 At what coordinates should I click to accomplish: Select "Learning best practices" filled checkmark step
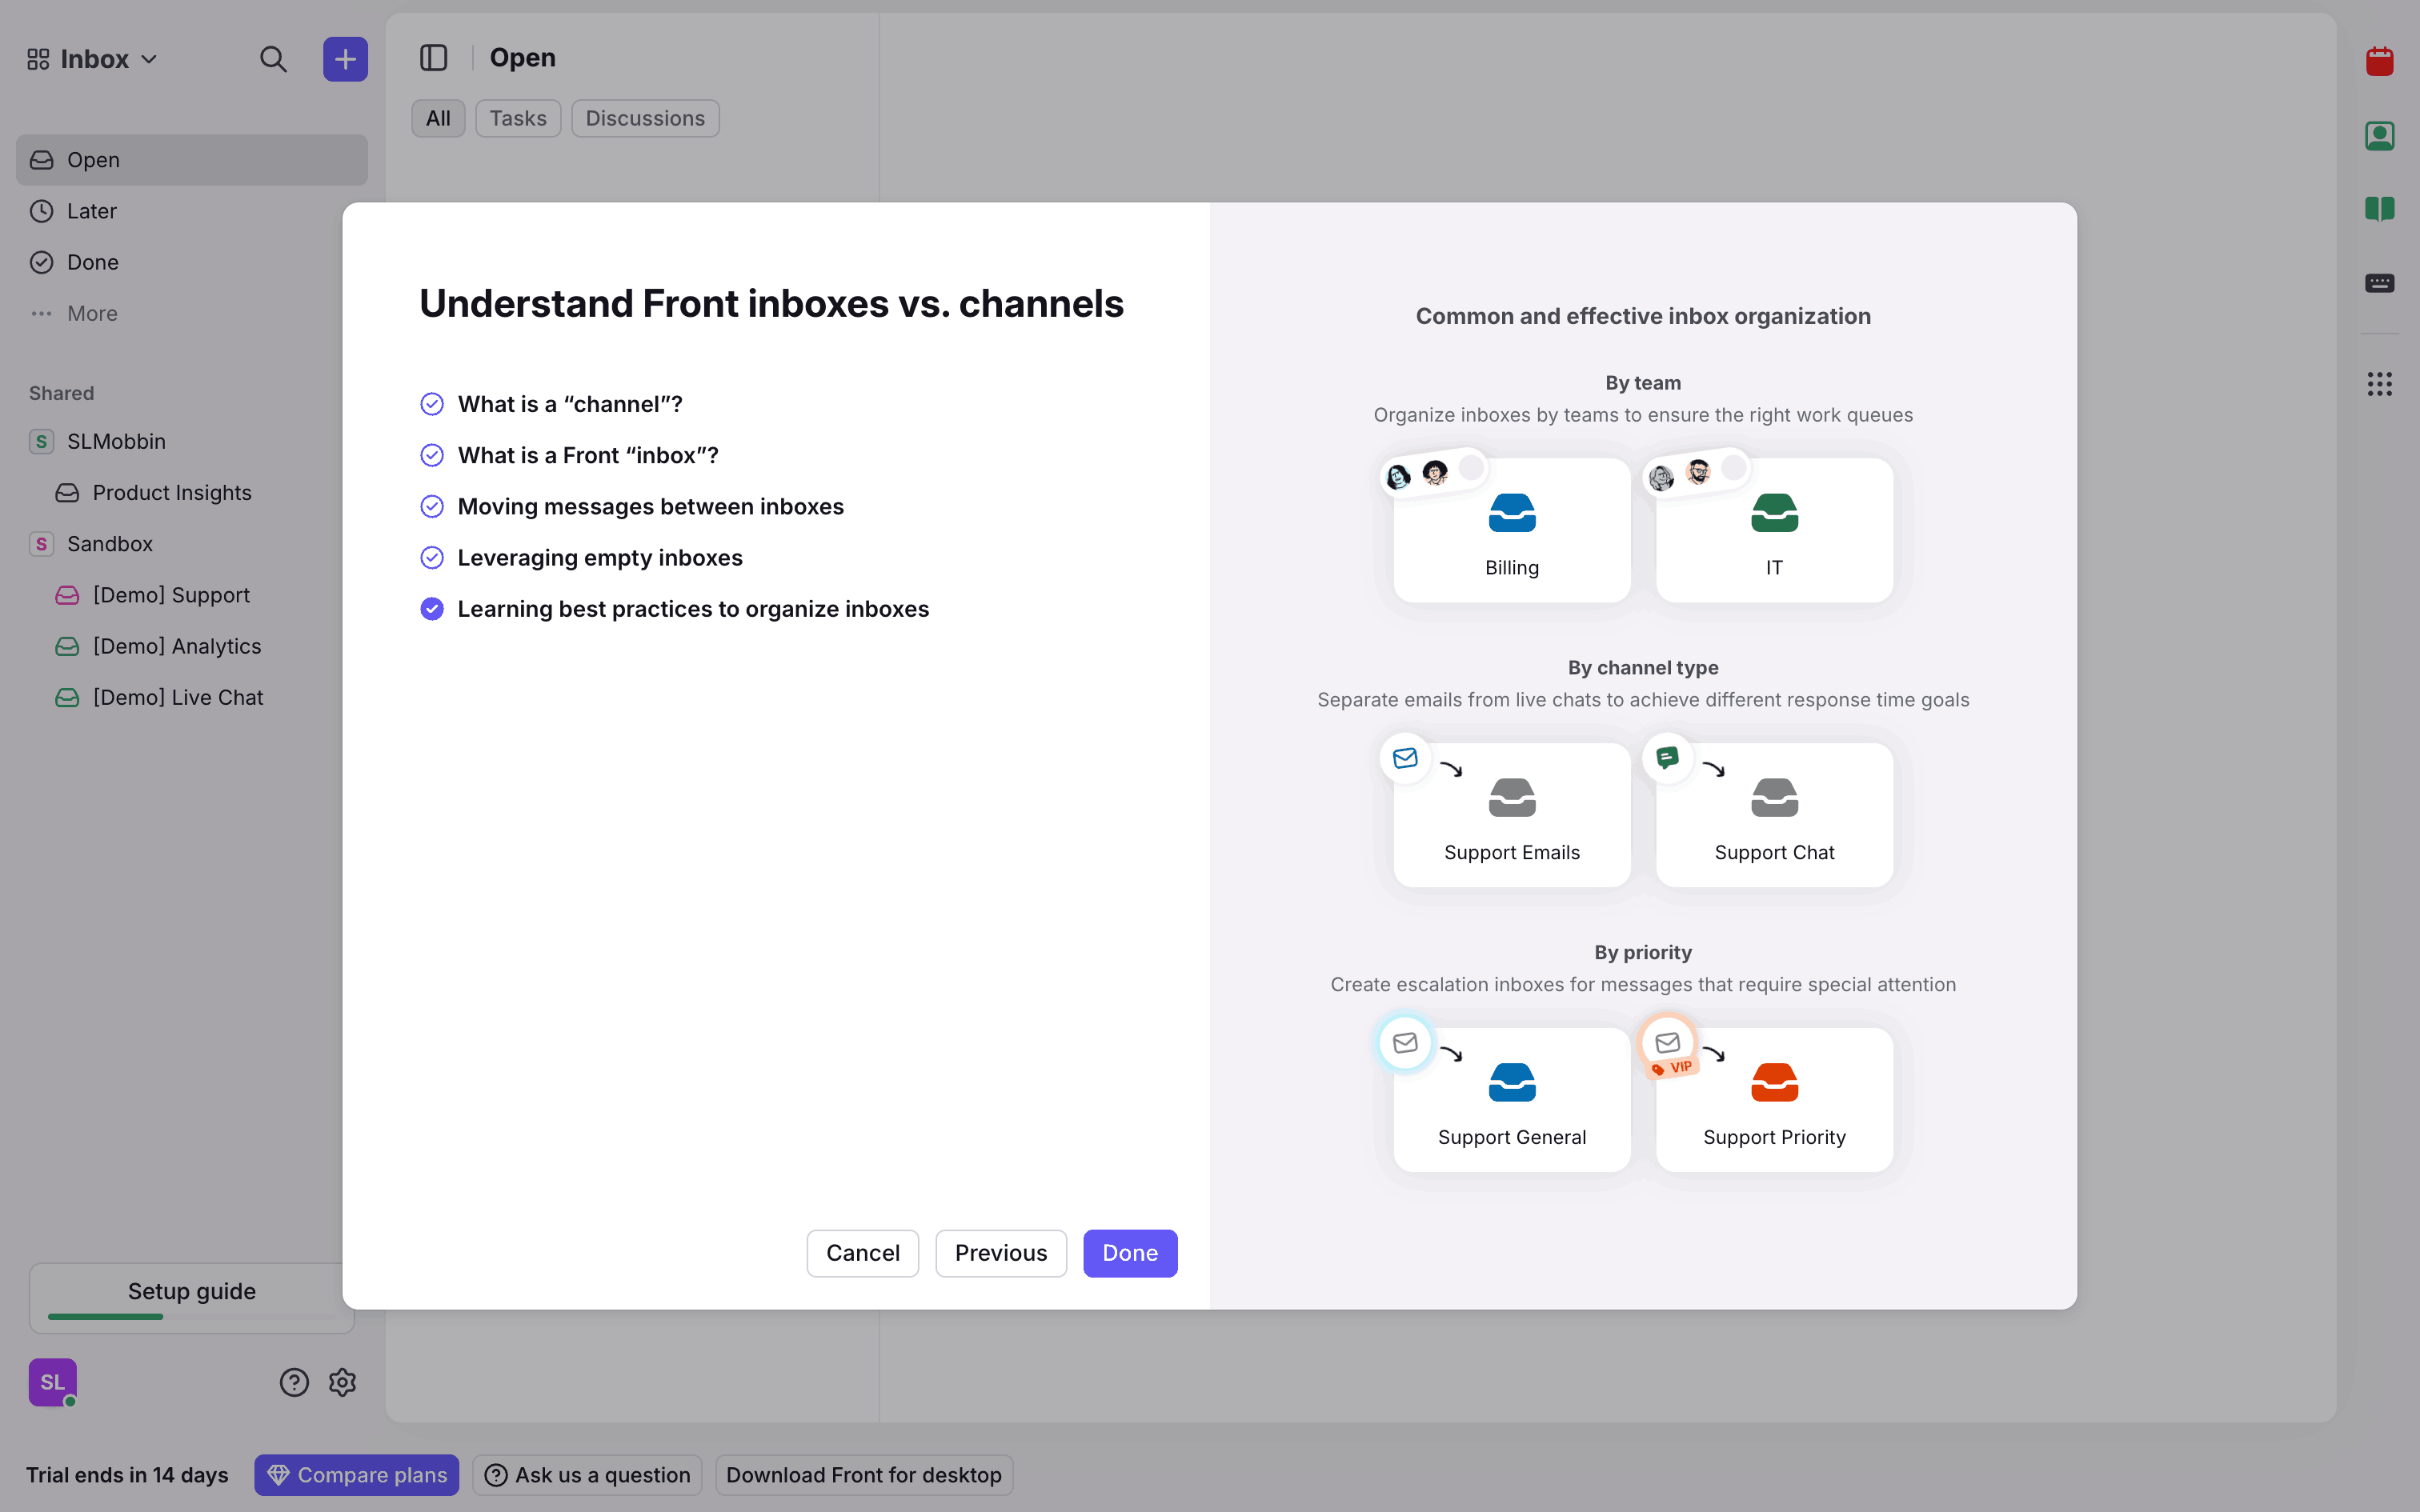[x=432, y=609]
